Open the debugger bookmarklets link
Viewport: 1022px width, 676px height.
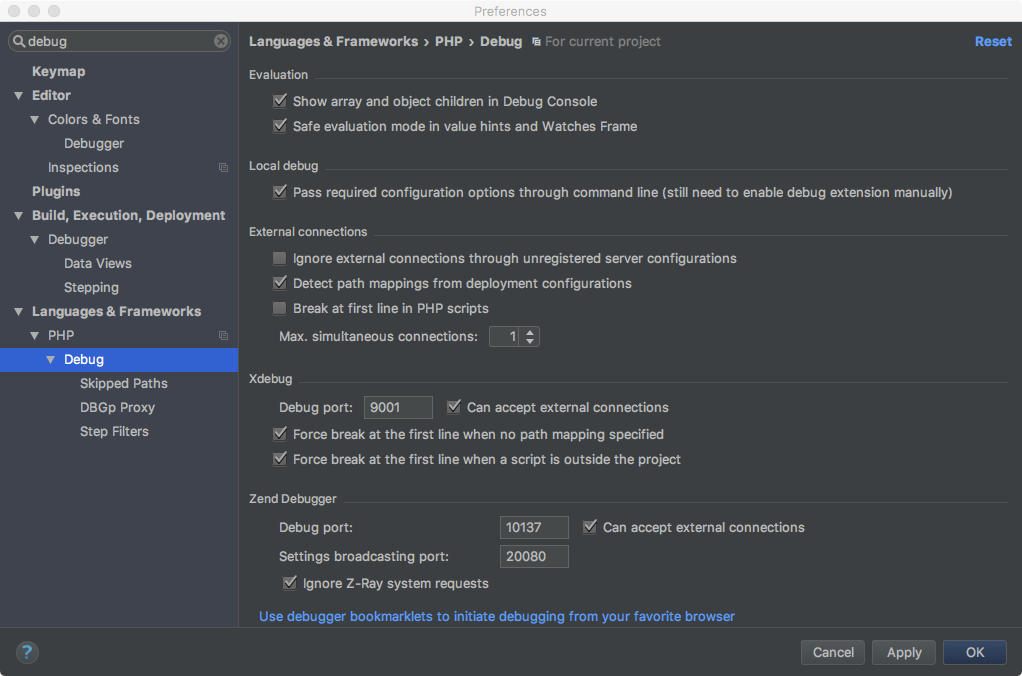click(497, 617)
